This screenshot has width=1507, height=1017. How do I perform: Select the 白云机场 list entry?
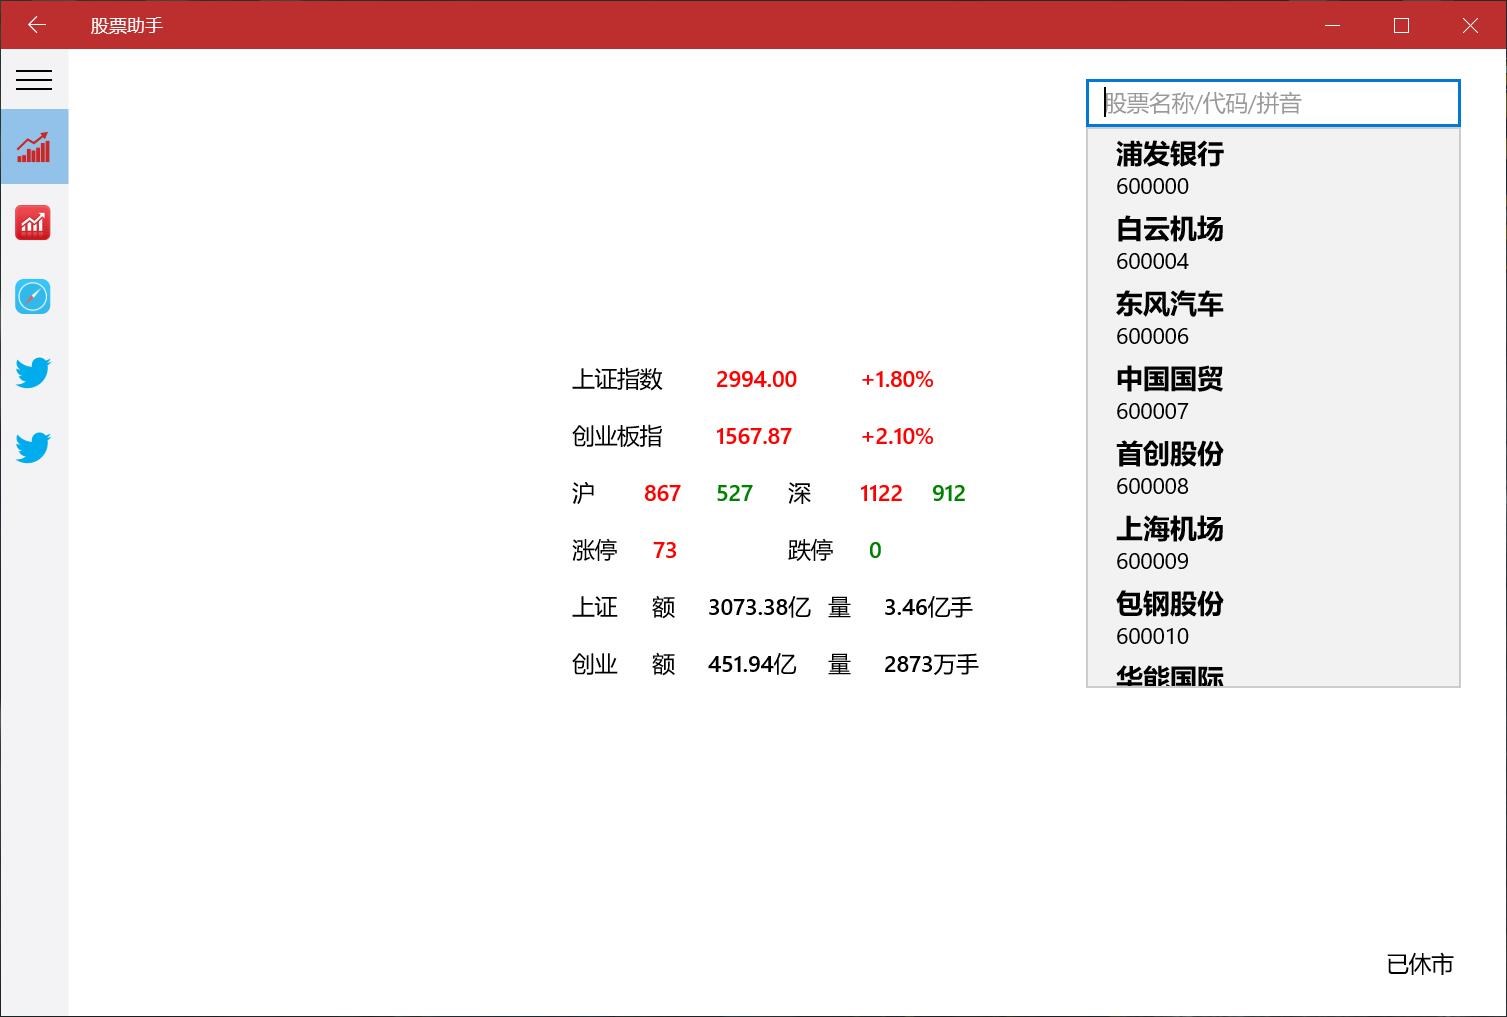(1170, 229)
